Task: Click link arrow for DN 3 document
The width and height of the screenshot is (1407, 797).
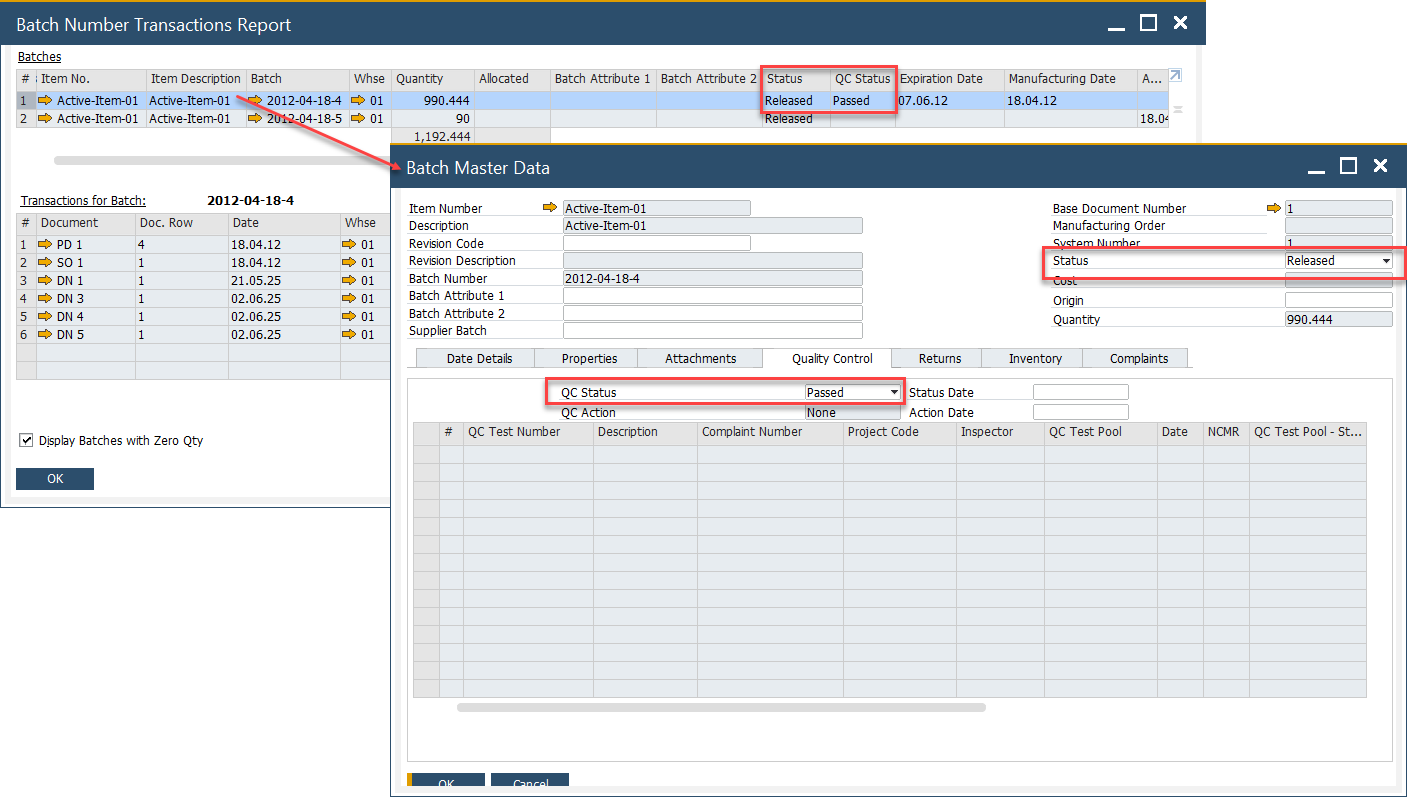Action: [x=45, y=299]
